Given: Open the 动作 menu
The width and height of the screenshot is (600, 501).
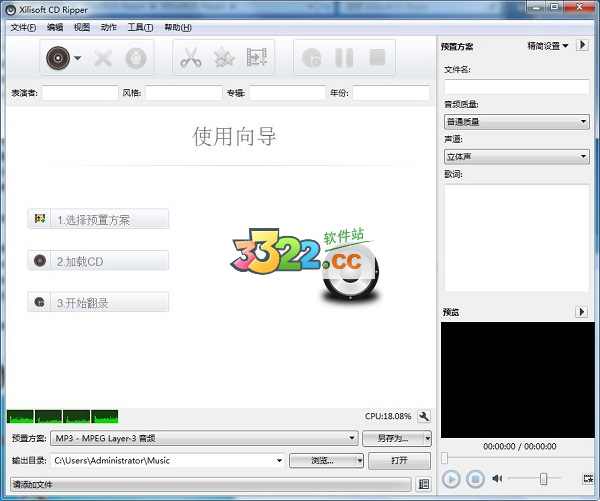Looking at the screenshot, I should coord(108,28).
